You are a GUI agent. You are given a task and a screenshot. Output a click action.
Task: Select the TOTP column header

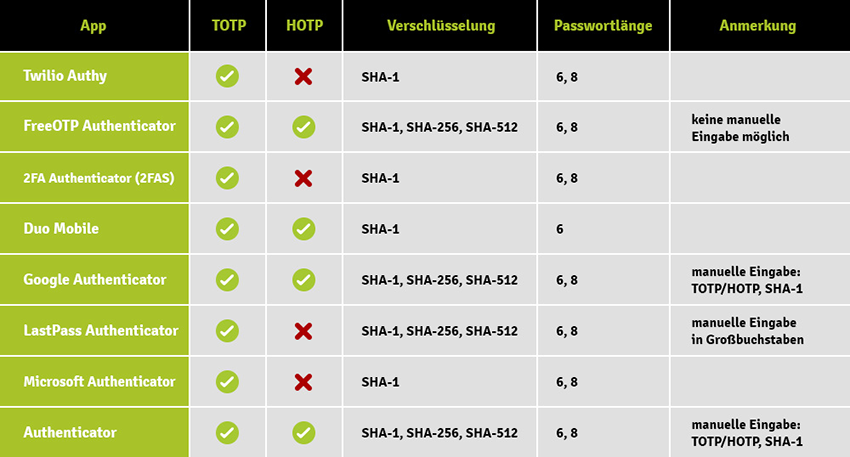tap(228, 25)
